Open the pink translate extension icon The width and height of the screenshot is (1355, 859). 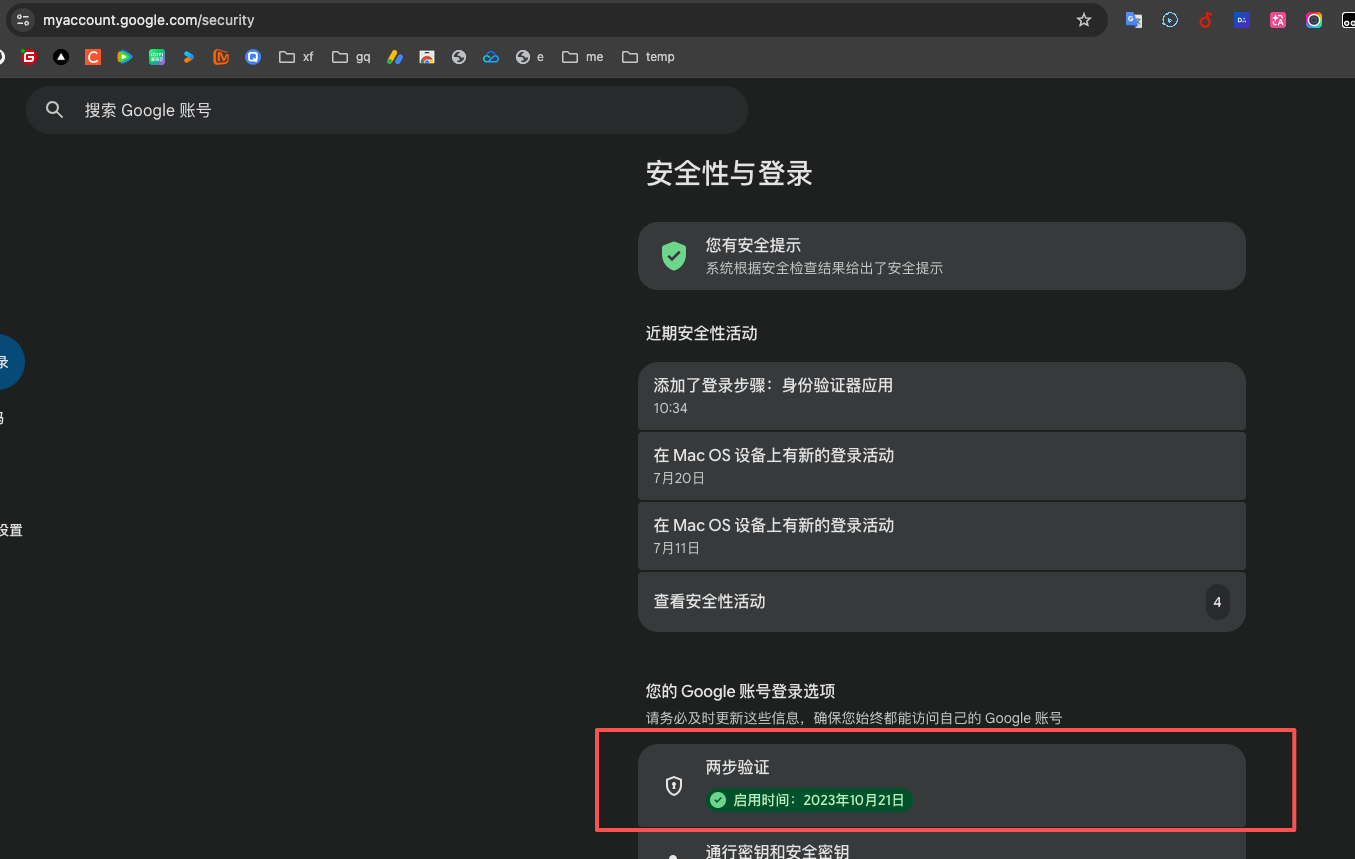[1278, 20]
